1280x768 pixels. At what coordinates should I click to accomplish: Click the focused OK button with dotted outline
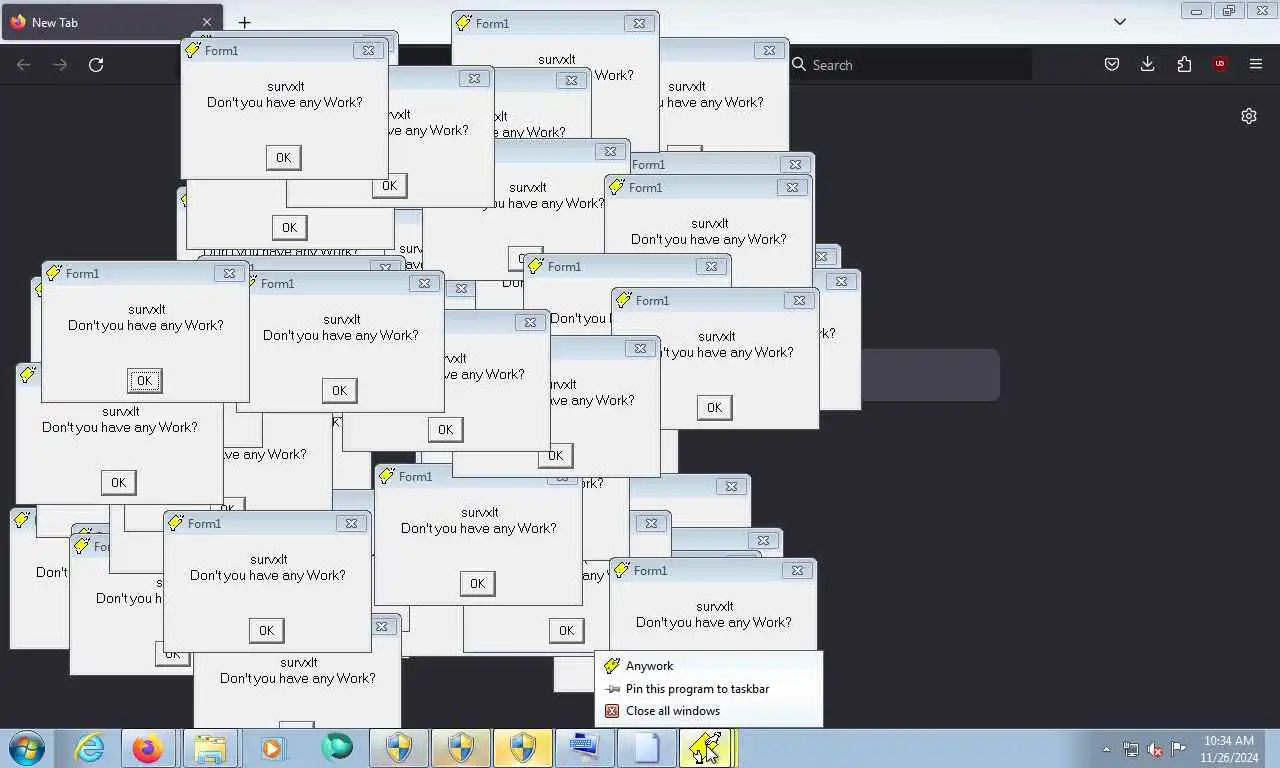[x=144, y=380]
